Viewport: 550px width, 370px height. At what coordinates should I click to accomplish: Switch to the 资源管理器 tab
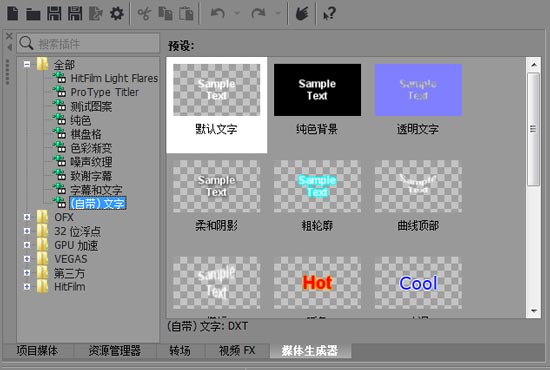pyautogui.click(x=115, y=351)
